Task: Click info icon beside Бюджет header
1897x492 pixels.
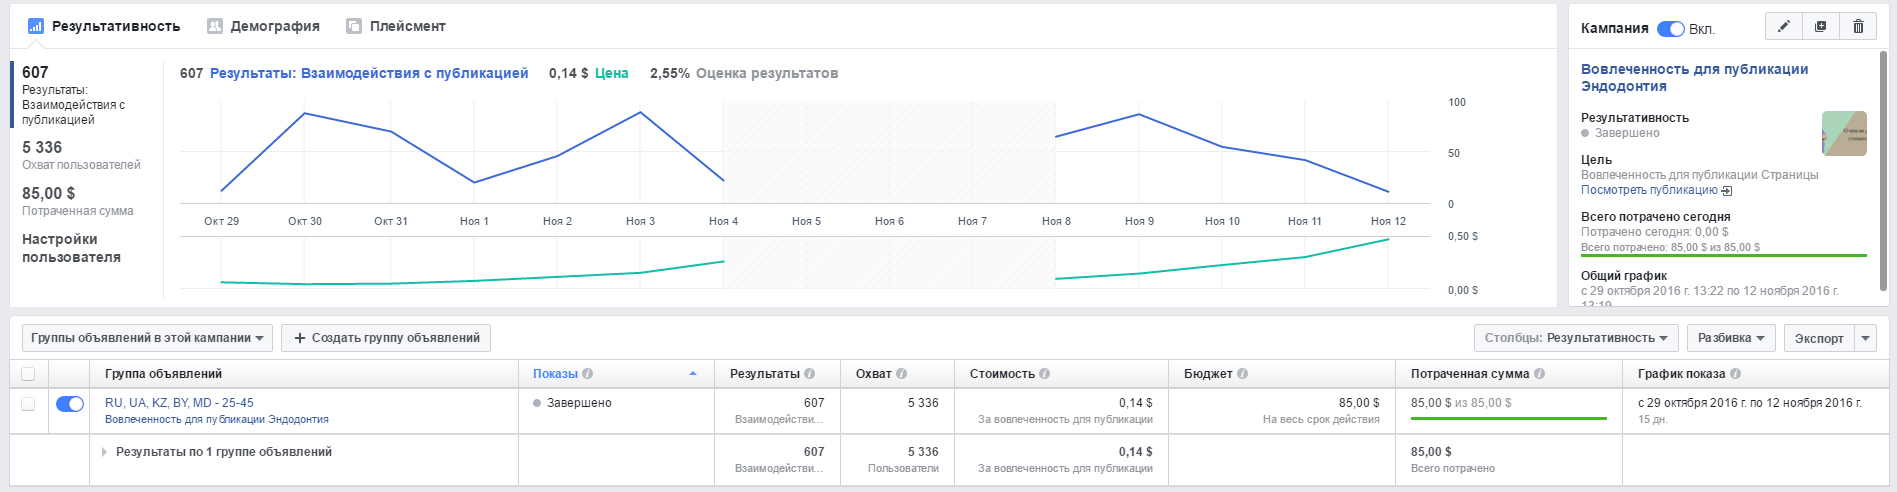Action: point(1242,374)
